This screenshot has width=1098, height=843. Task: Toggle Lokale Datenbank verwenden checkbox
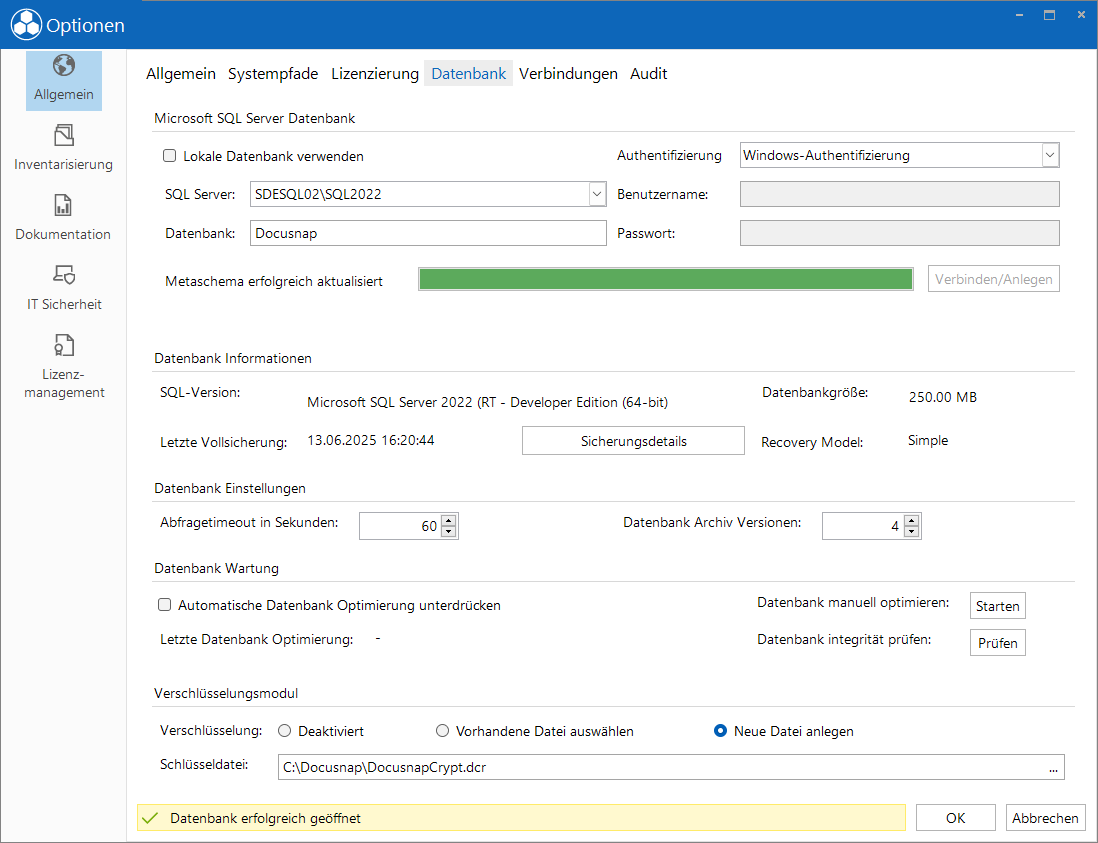(169, 155)
